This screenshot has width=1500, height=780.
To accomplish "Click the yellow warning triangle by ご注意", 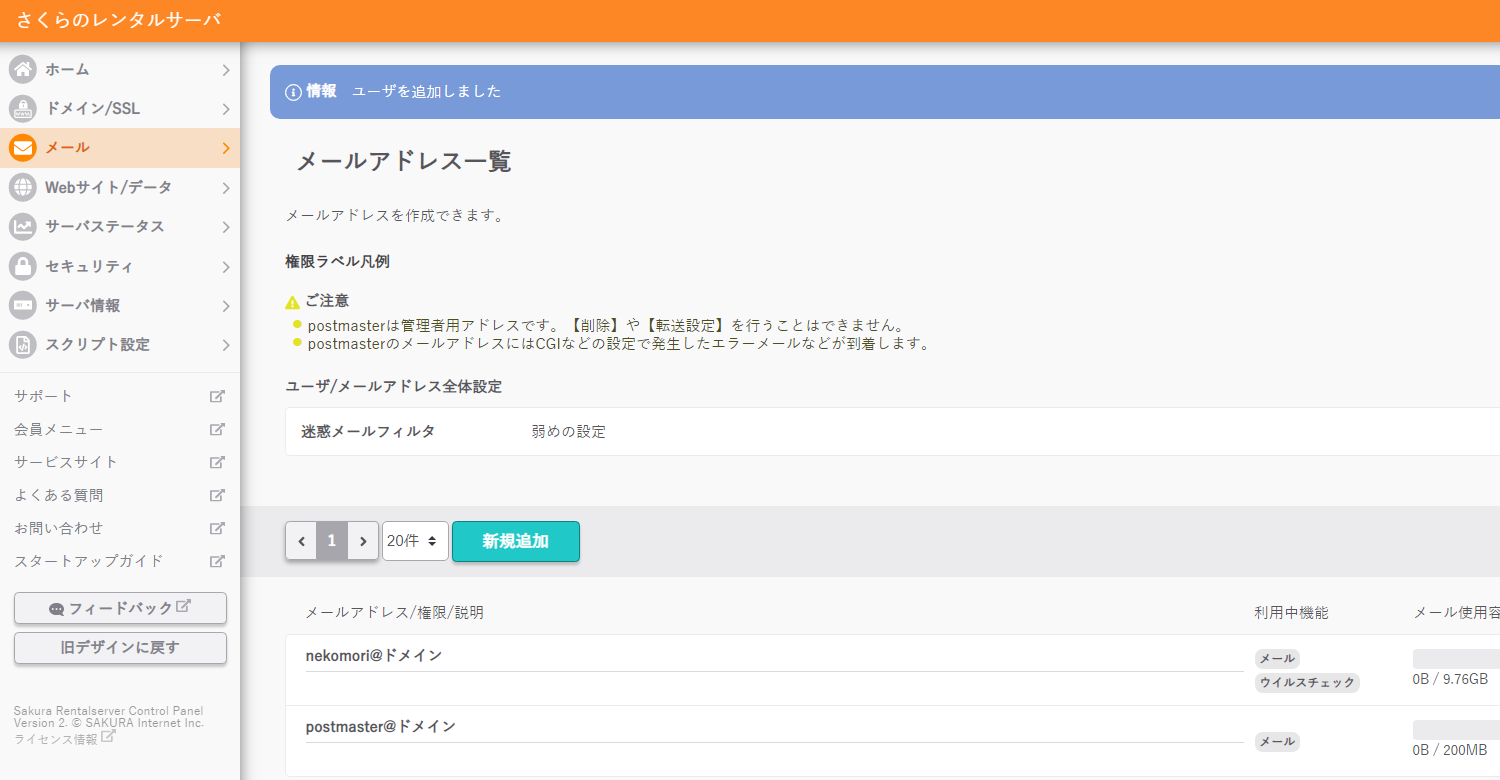I will [x=292, y=302].
